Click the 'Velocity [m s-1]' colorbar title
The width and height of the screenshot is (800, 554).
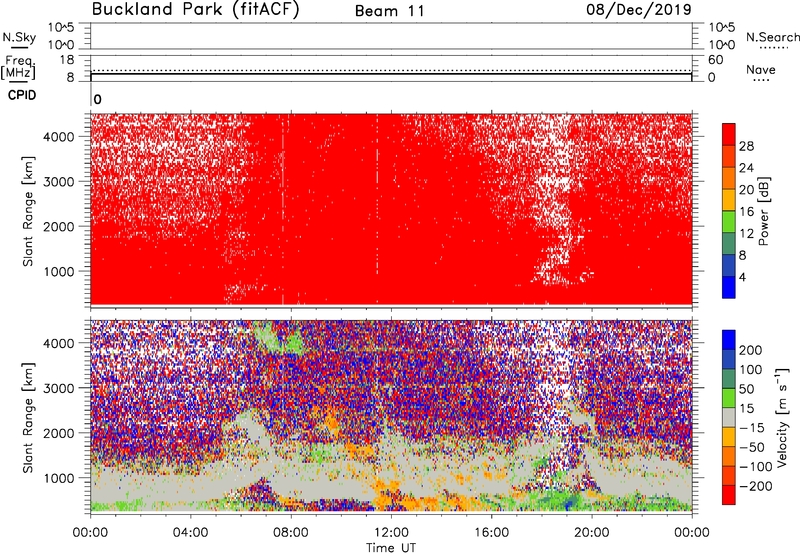point(782,417)
